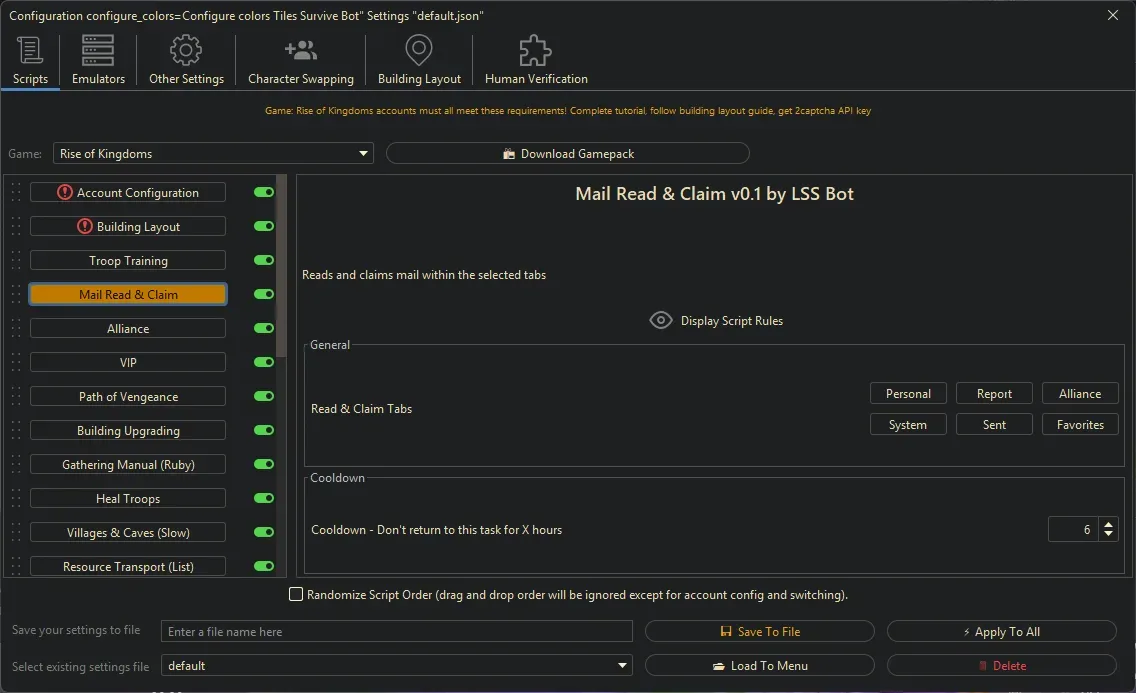
Task: Click the warning icon on Account Configuration
Action: [x=65, y=192]
